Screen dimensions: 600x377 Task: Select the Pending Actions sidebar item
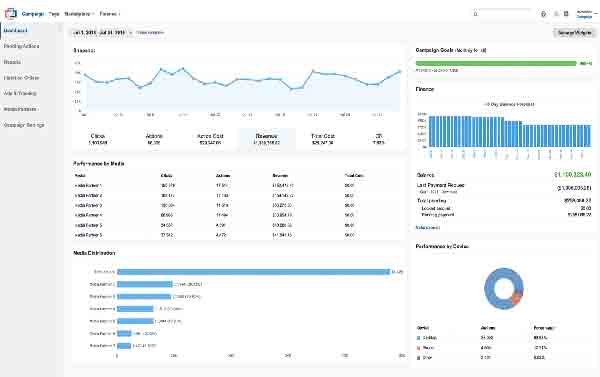(x=21, y=46)
